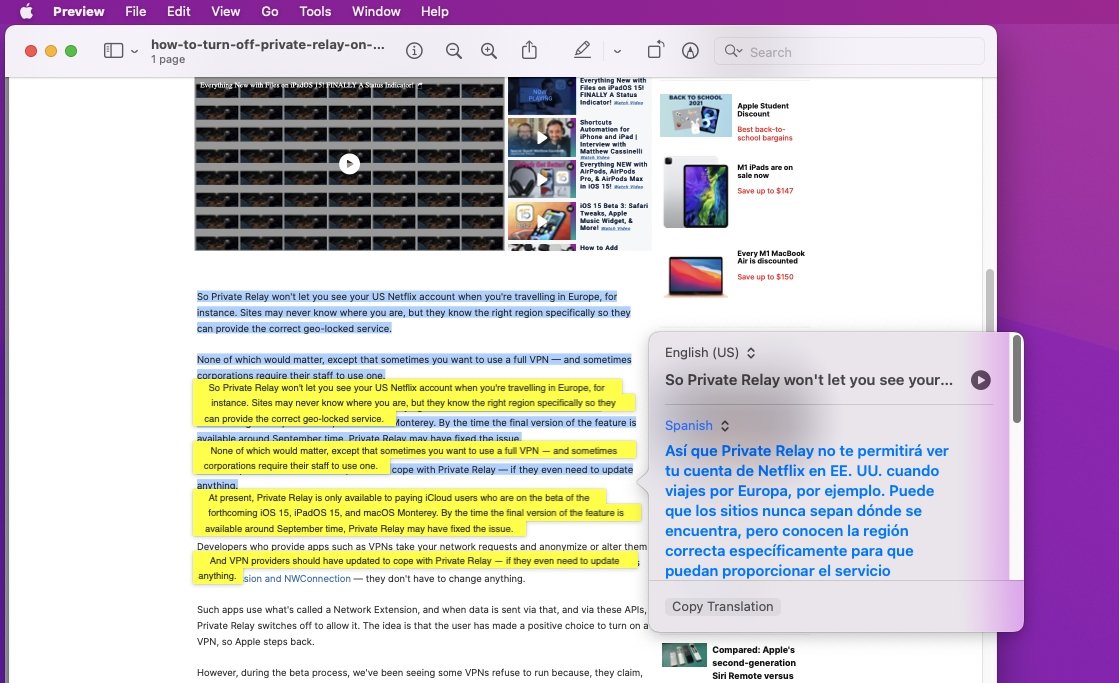This screenshot has height=683, width=1119.
Task: Click the yellow highlighted 'And VPN providers' note
Action: click(x=415, y=568)
